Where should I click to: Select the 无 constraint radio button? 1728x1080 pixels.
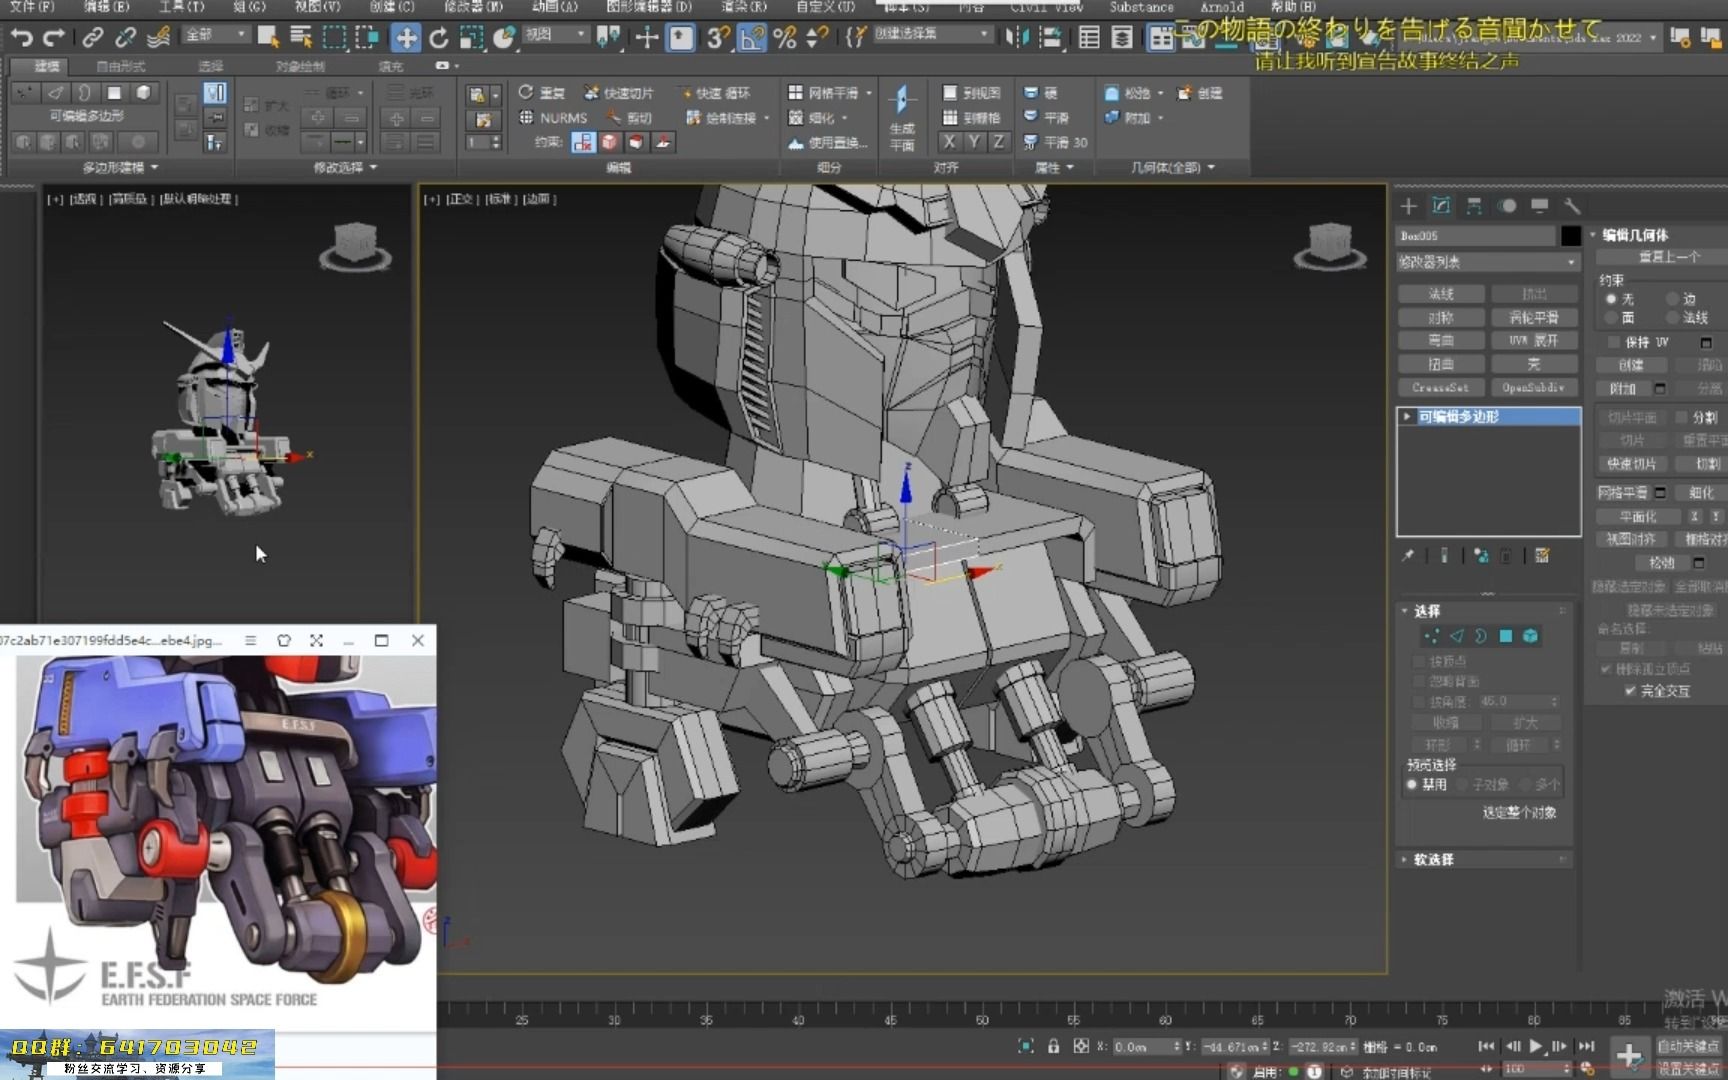click(1611, 299)
